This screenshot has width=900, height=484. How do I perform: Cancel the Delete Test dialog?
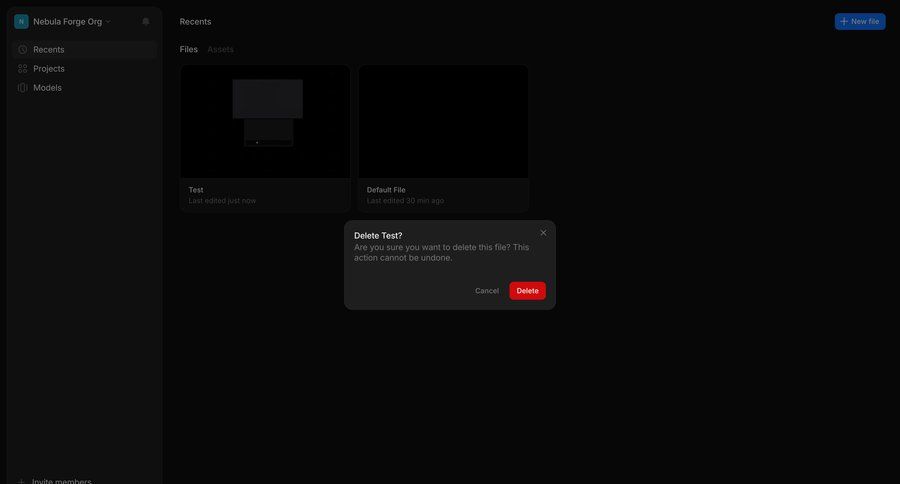click(x=487, y=291)
